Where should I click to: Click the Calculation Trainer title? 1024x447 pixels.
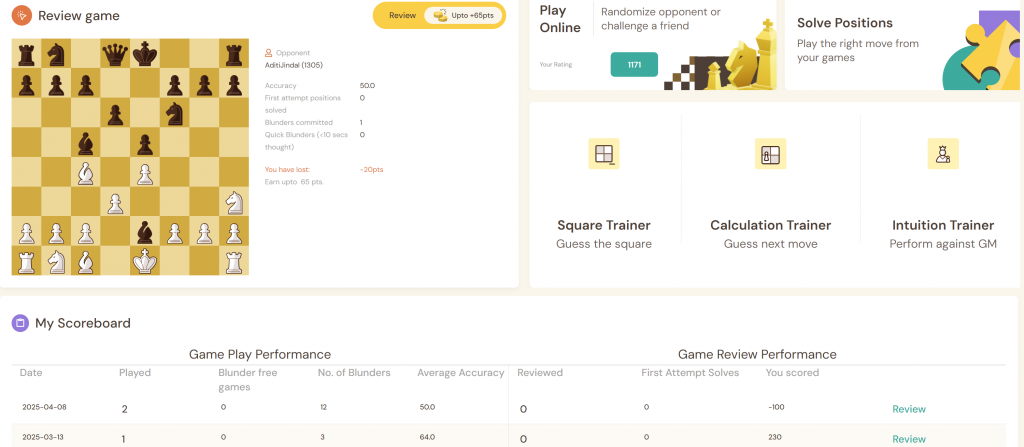[771, 225]
